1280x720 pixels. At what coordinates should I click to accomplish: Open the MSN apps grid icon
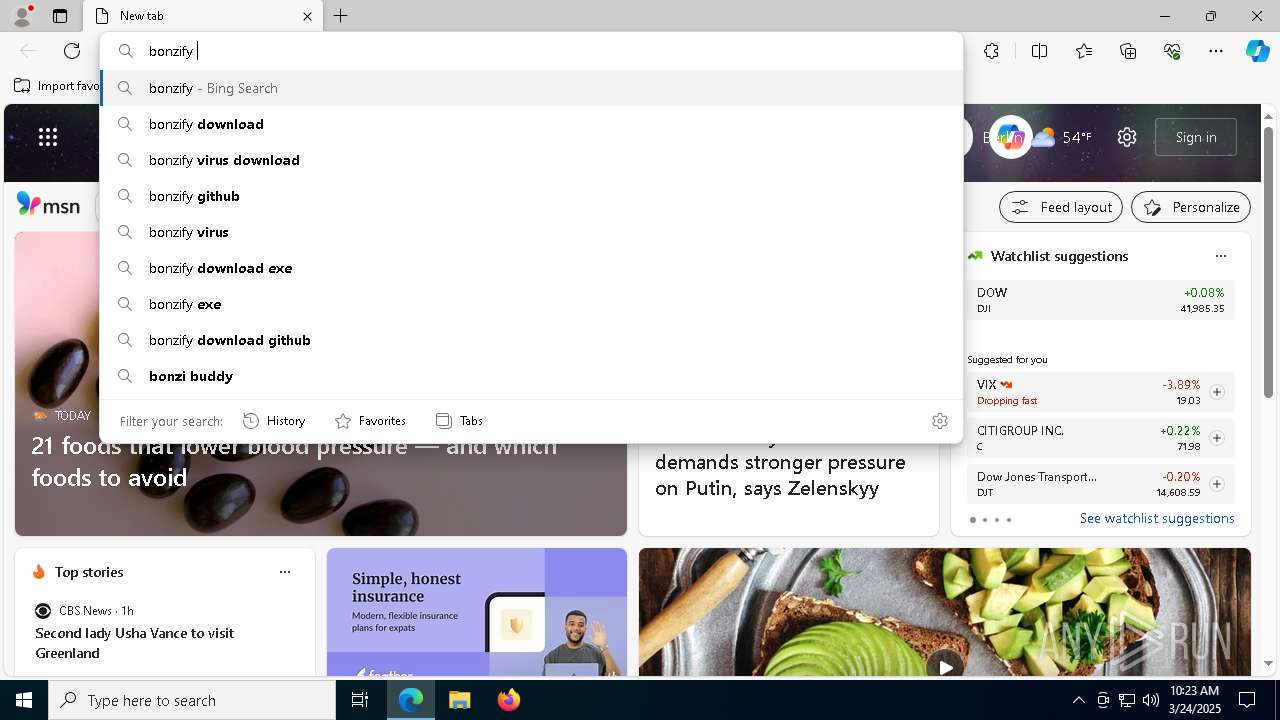(48, 137)
